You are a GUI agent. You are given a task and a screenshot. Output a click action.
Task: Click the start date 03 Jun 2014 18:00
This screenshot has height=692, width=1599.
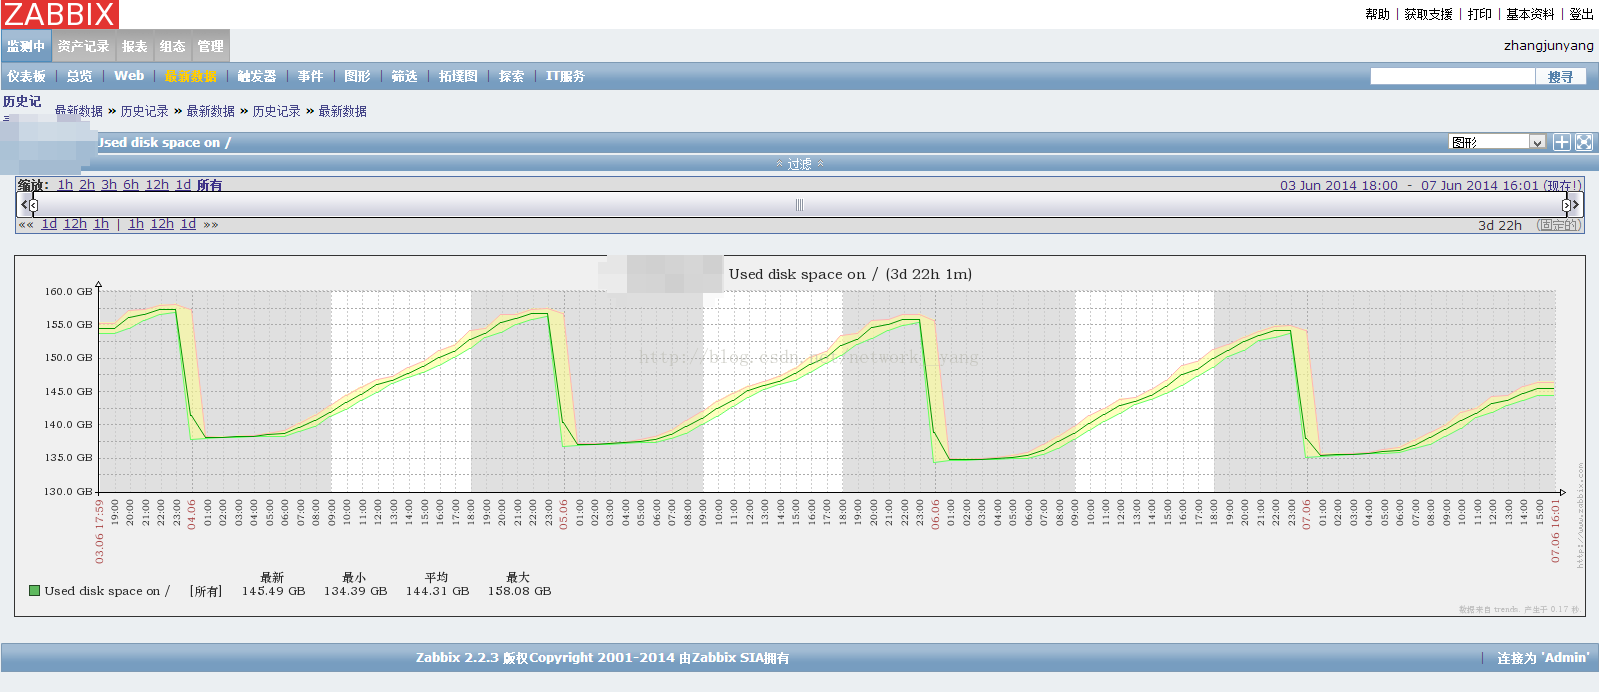(x=1339, y=185)
